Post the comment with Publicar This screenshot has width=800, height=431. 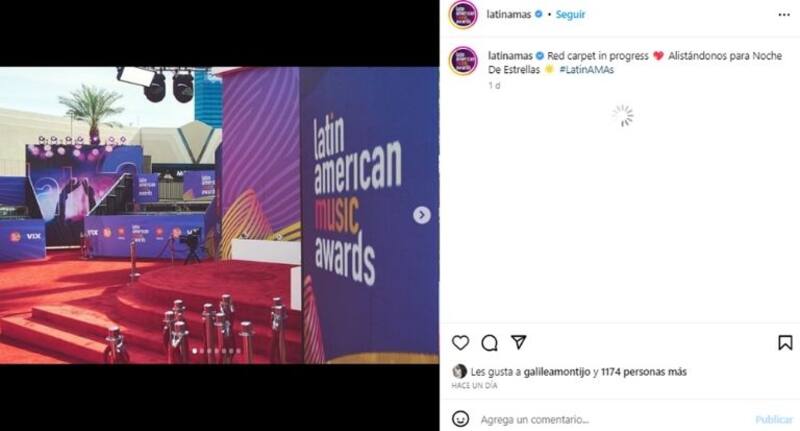coord(774,419)
